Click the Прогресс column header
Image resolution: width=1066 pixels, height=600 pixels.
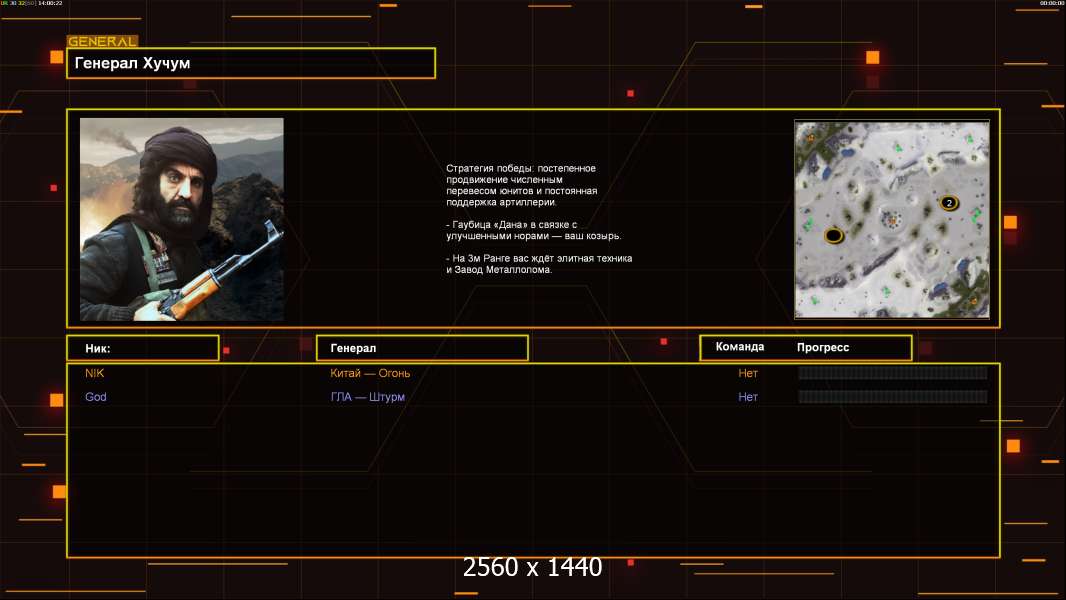coord(823,347)
